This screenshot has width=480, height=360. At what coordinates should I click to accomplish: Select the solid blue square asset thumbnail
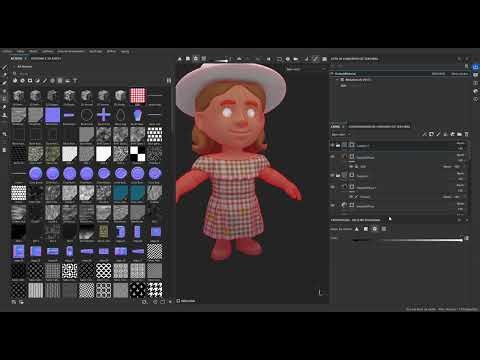coord(52,115)
